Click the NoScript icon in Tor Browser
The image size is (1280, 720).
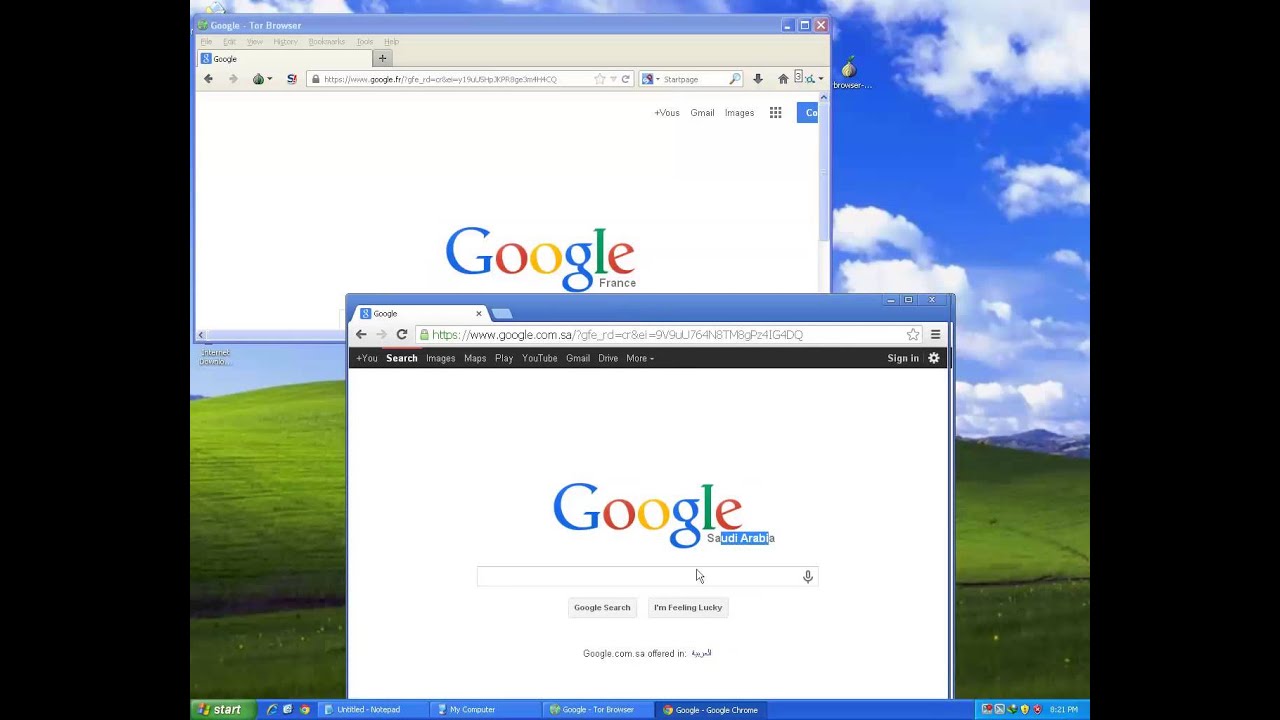pos(292,79)
